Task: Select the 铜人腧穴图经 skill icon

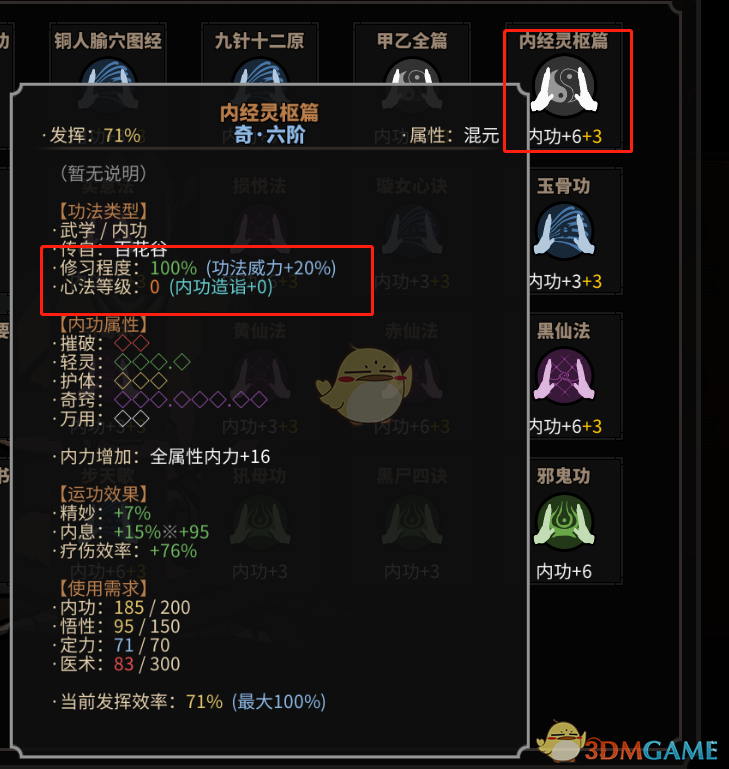Action: click(108, 72)
